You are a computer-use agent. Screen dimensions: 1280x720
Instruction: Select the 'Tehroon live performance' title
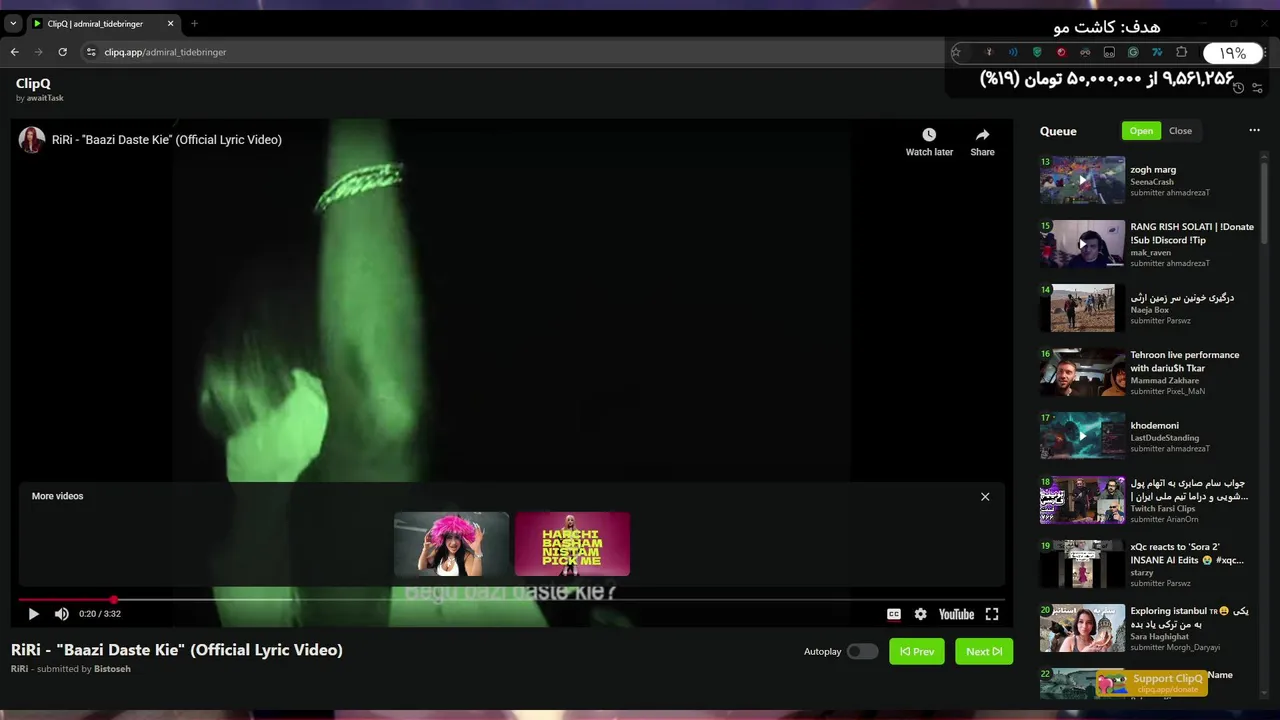(x=1184, y=361)
